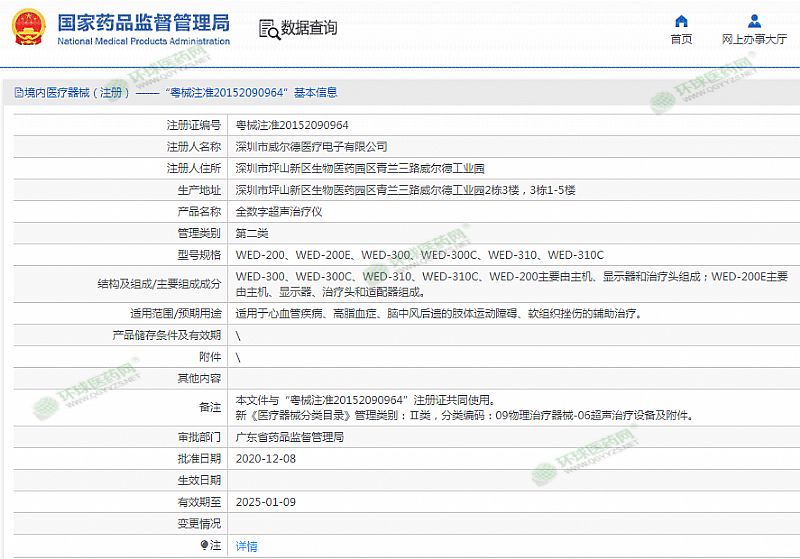Click the small document icon before 境内医疗器械

tap(18, 93)
